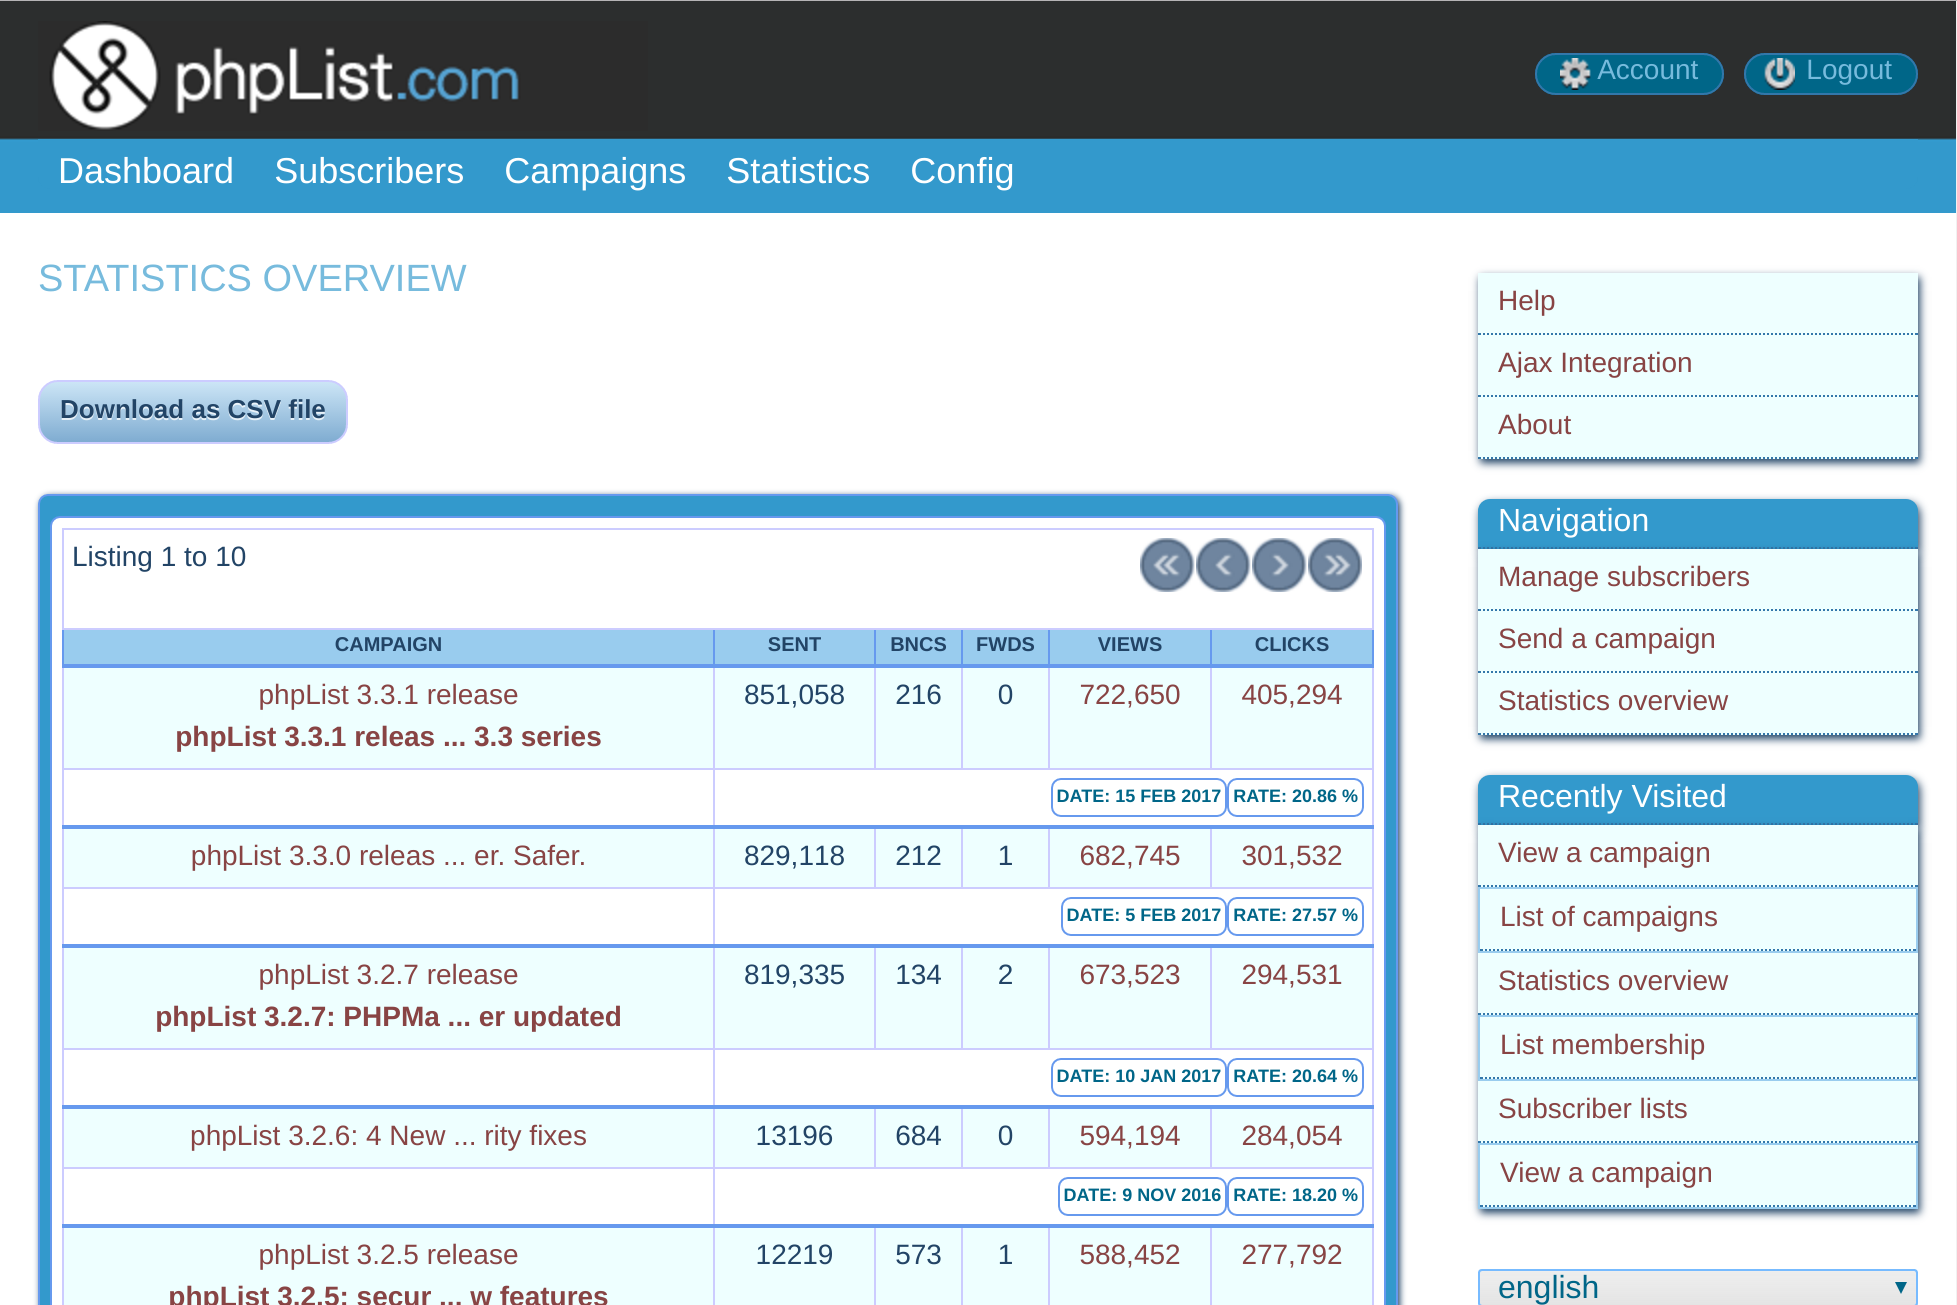
Task: Click clicks count 294,531
Action: pyautogui.click(x=1292, y=975)
